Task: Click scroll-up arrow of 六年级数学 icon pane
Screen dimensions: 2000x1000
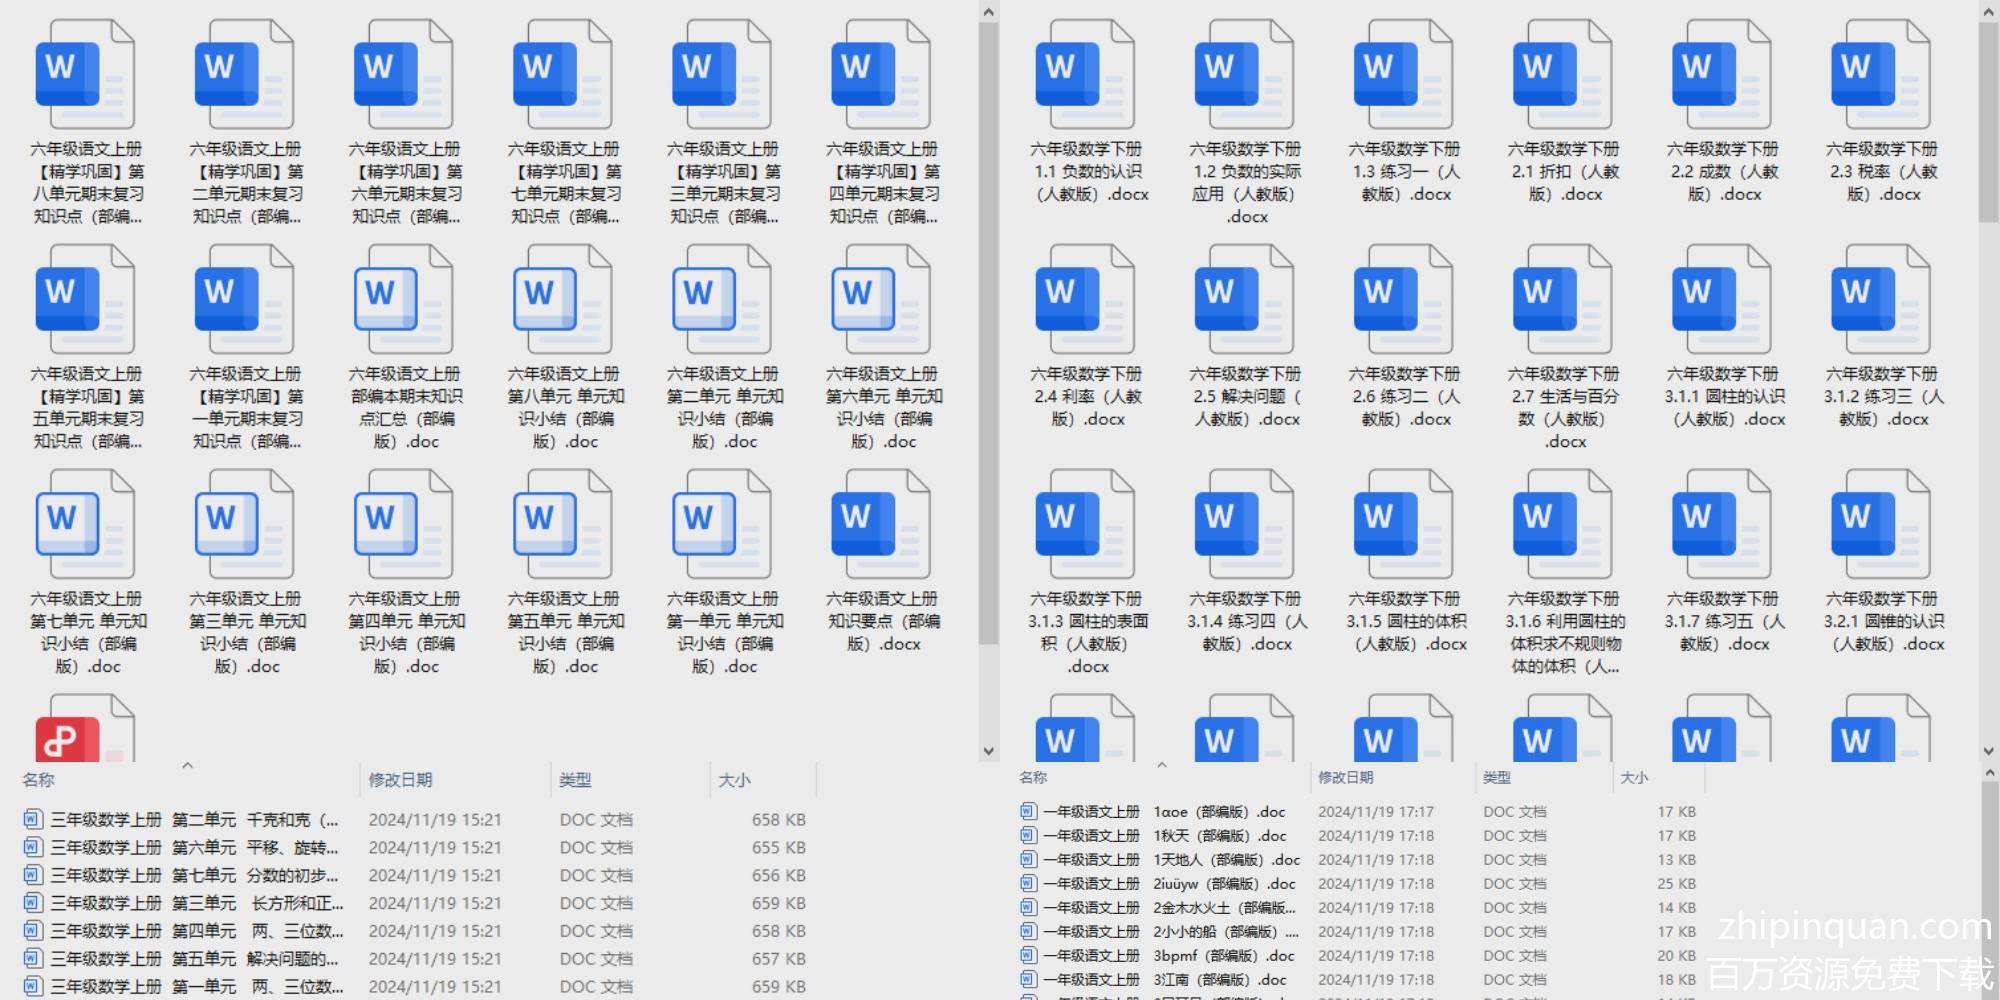Action: 1988,12
